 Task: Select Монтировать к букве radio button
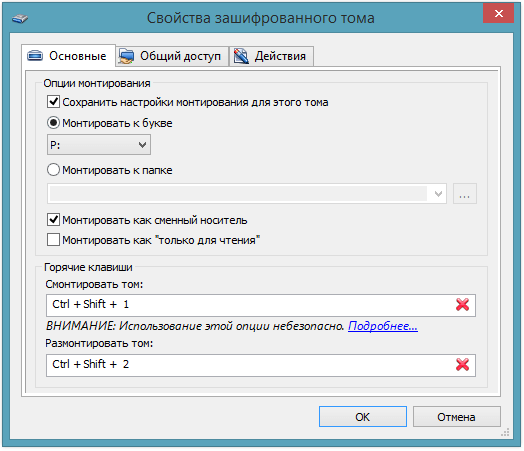[53, 123]
